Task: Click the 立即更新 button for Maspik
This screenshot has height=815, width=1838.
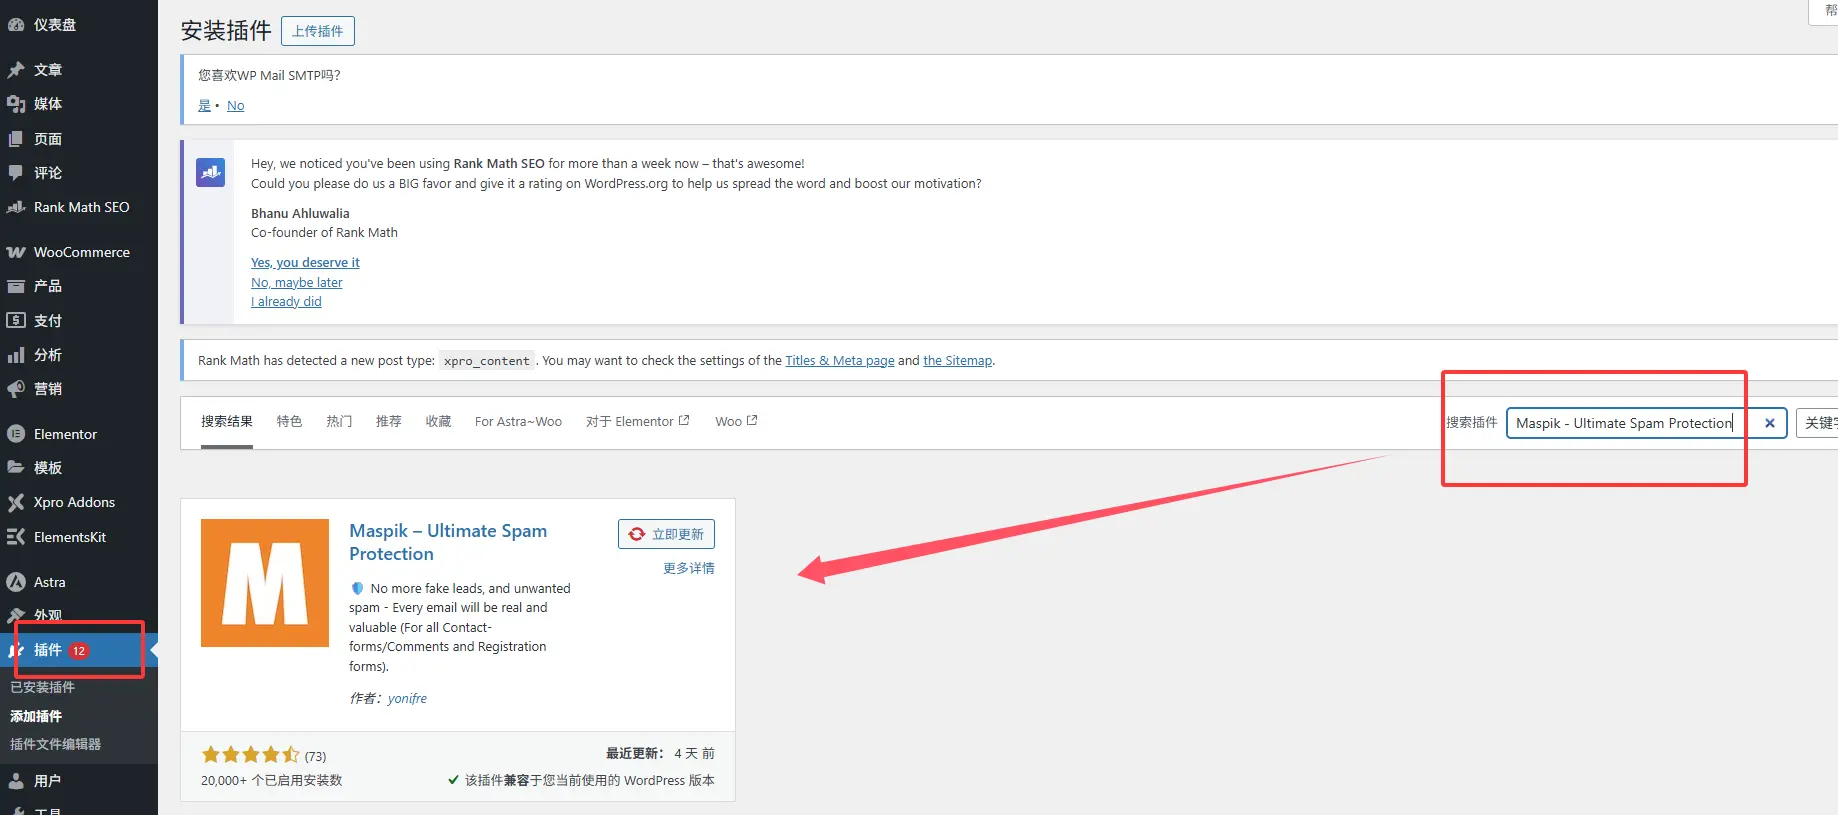Action: [x=666, y=534]
